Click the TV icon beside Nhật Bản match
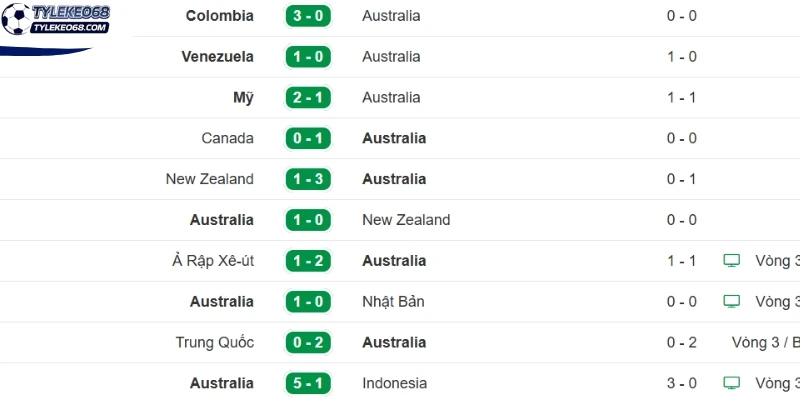Screen dimensions: 800x400 pyautogui.click(x=732, y=302)
